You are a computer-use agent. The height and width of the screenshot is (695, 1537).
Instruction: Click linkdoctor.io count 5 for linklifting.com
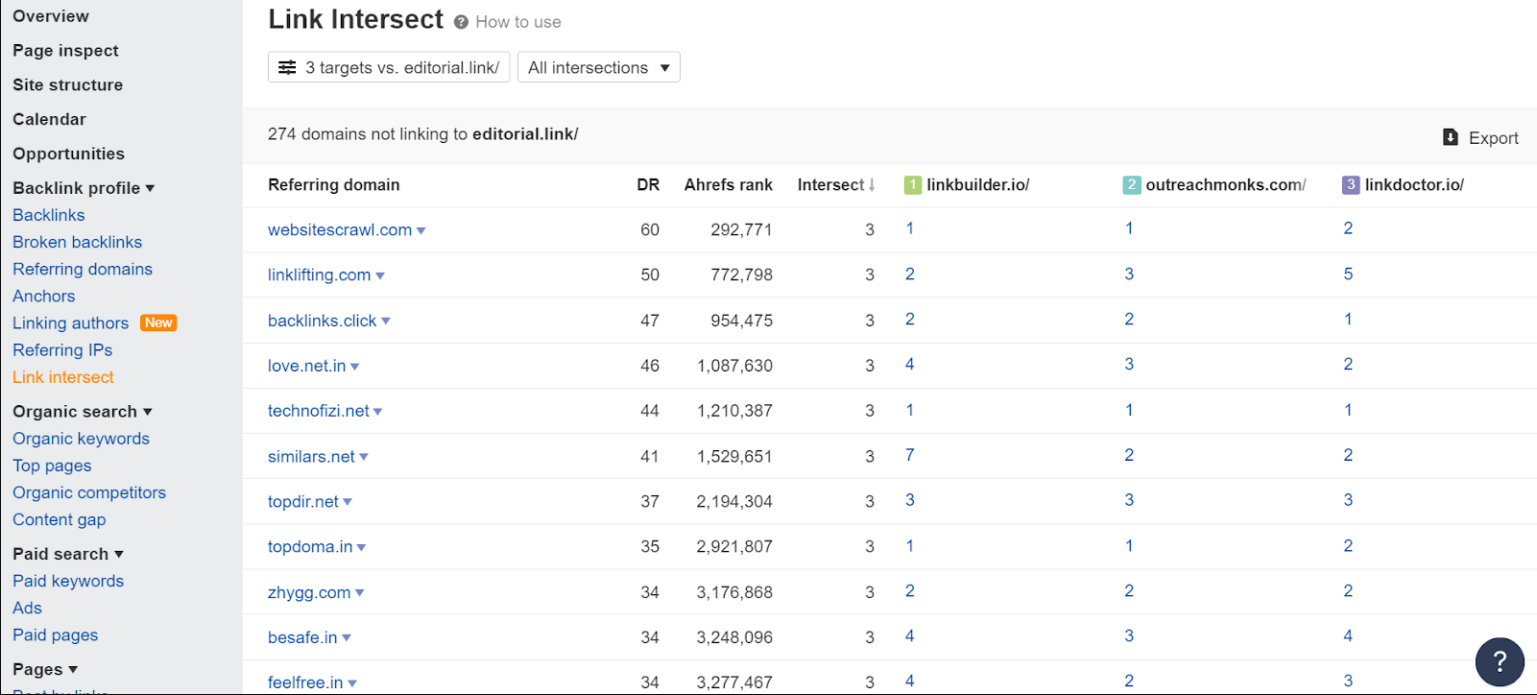pos(1348,274)
